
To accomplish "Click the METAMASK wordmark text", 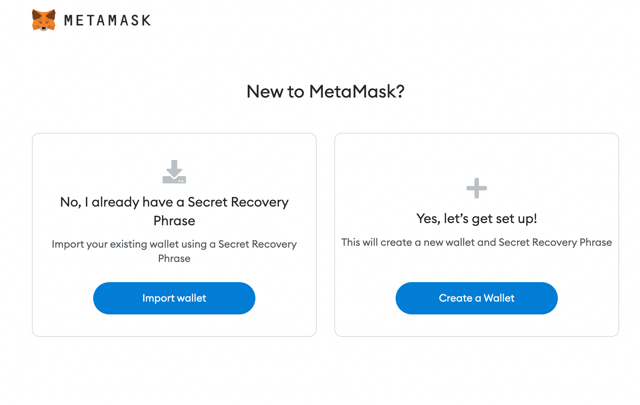I will 107,20.
